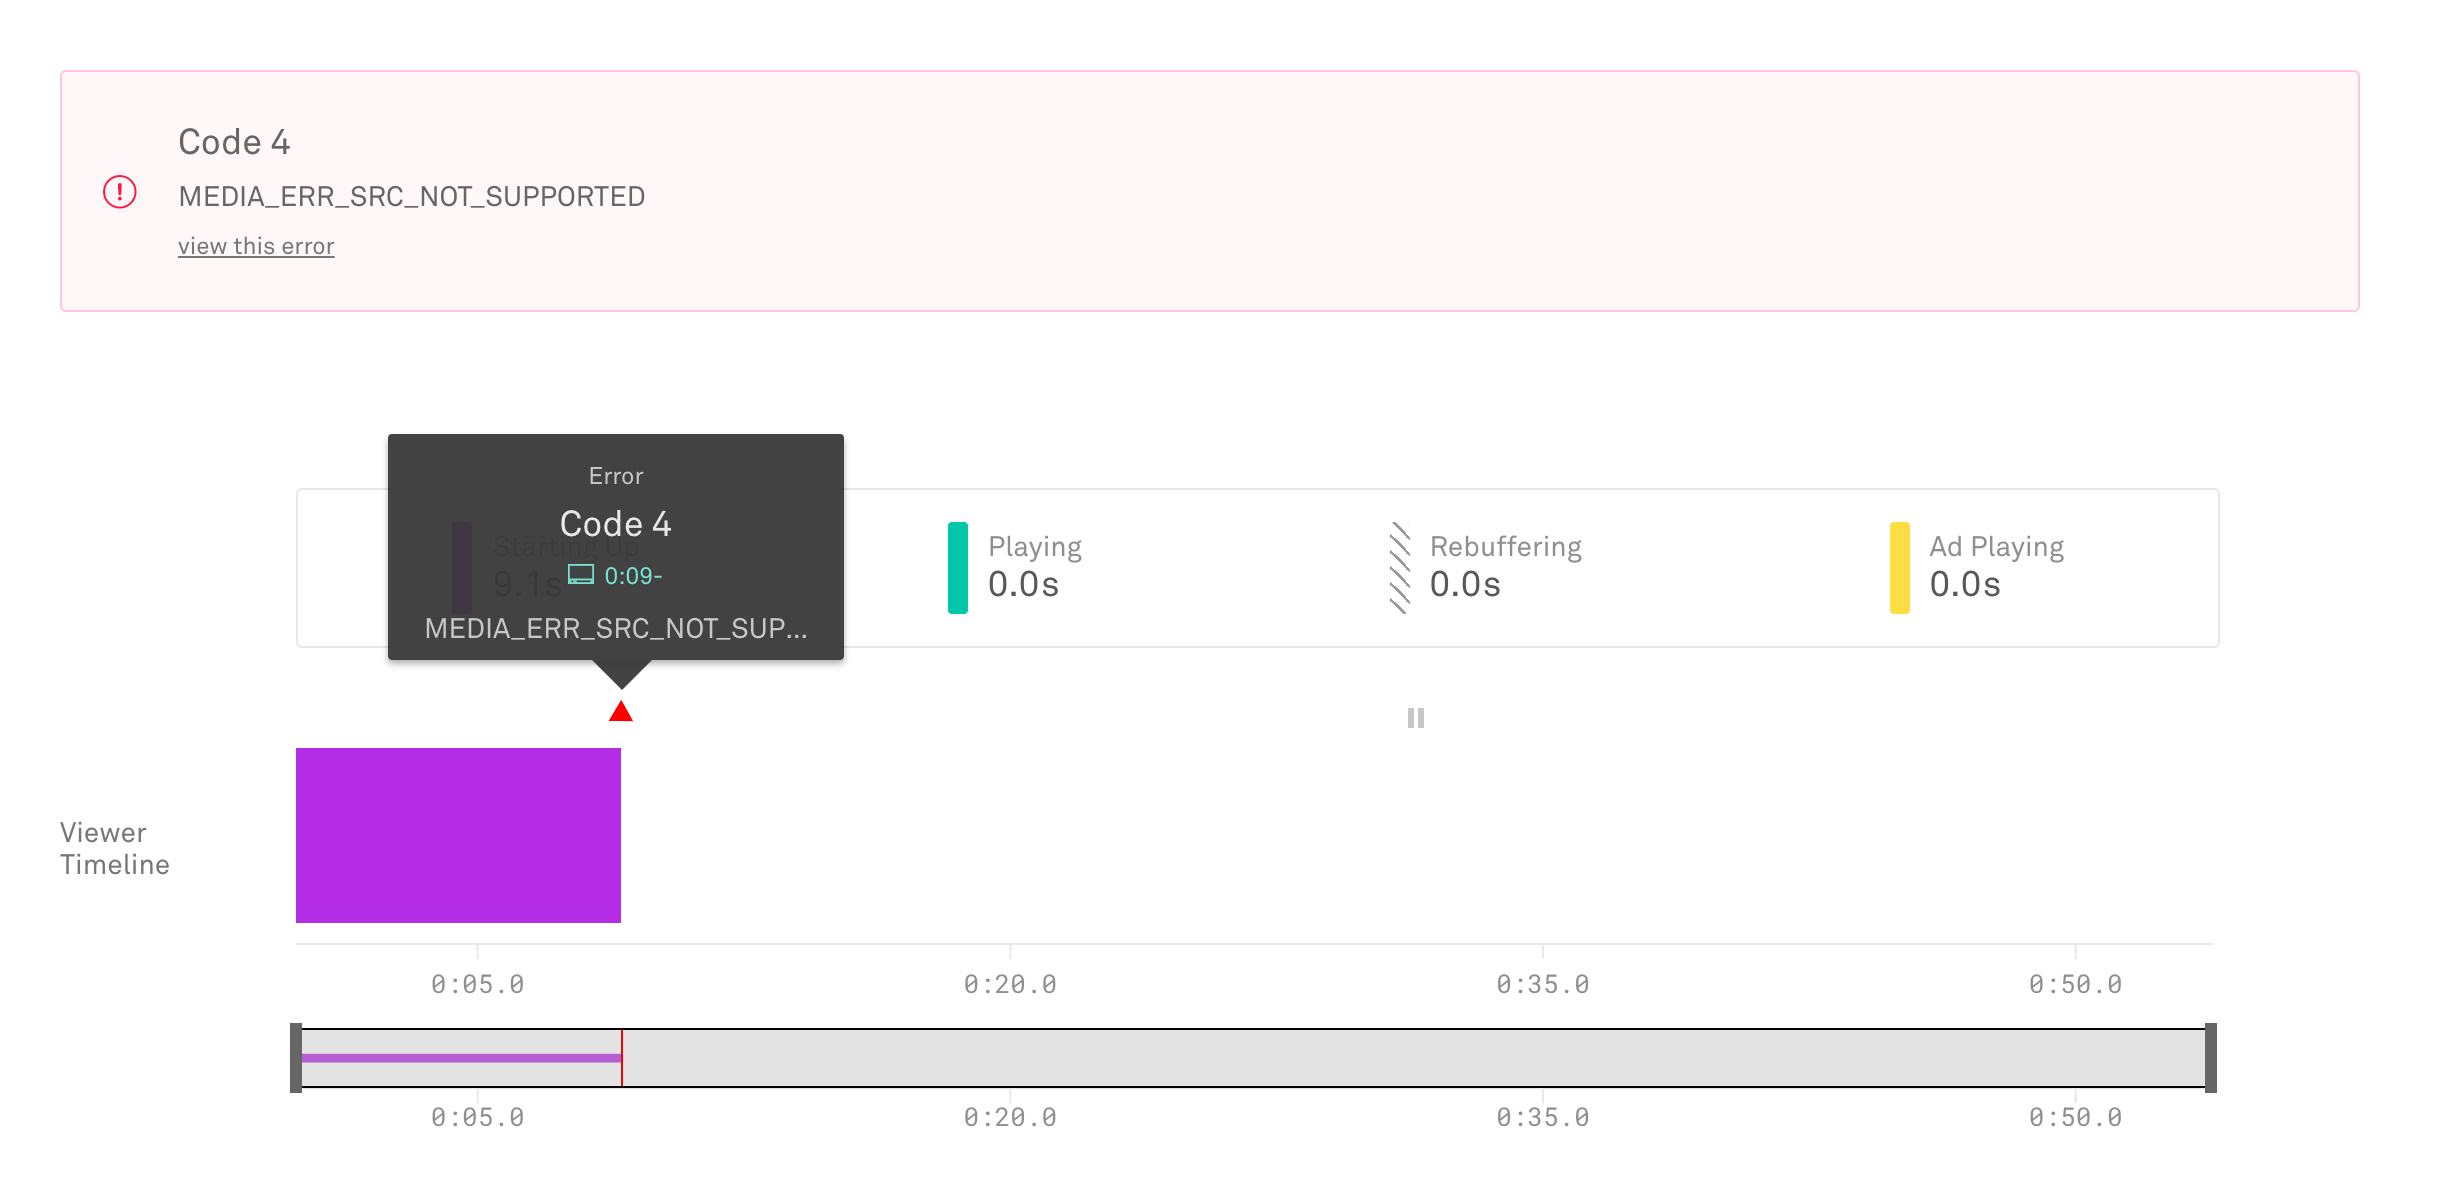Click the 0:05.0 label on lower axis

coord(478,1118)
